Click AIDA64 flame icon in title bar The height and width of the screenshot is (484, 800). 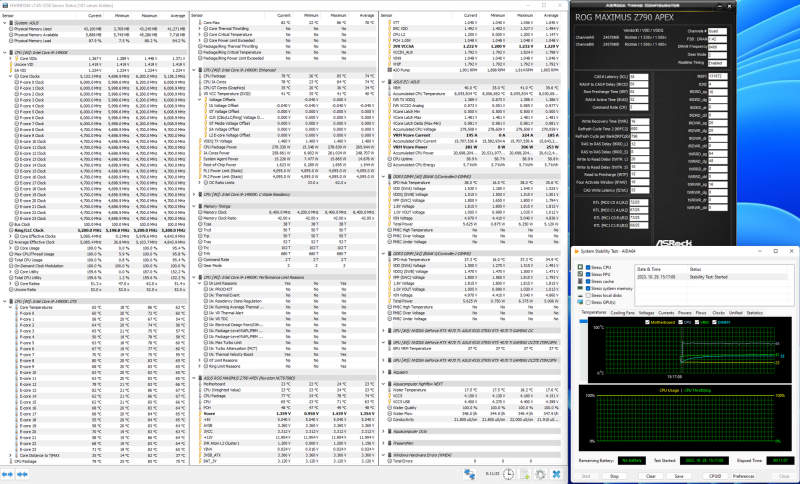pyautogui.click(x=576, y=251)
